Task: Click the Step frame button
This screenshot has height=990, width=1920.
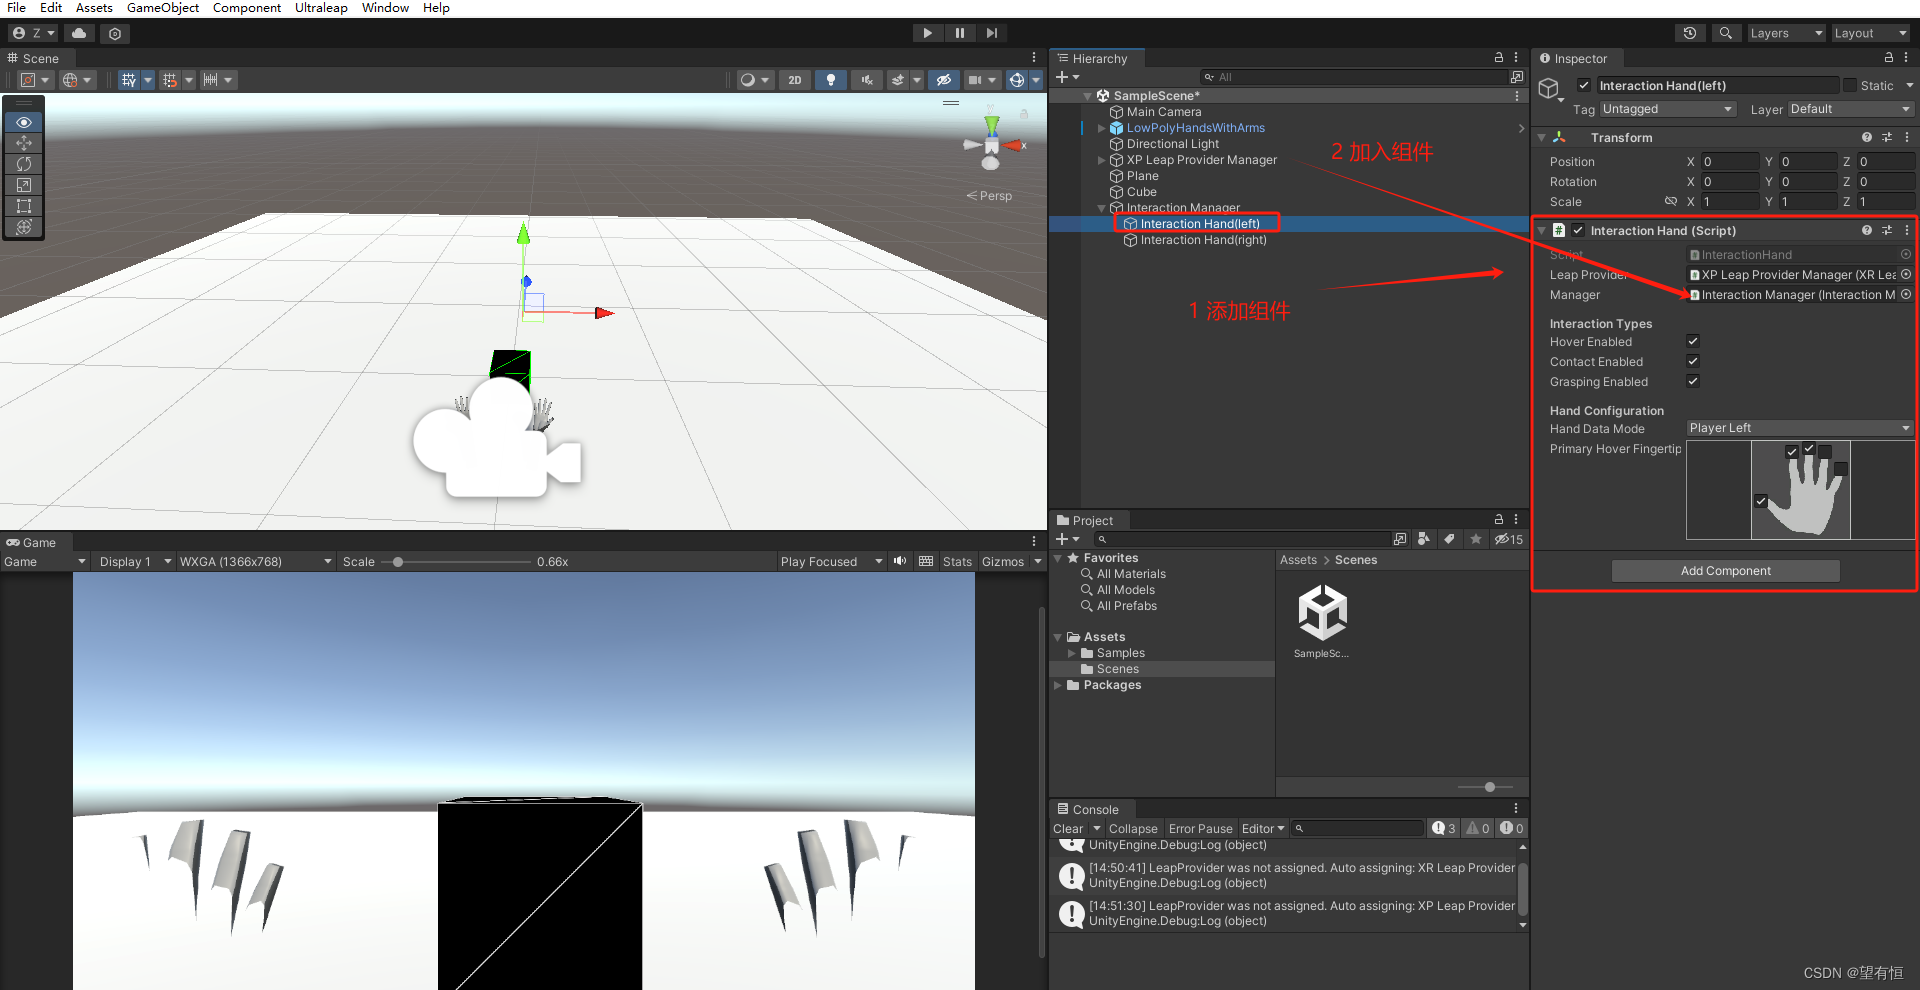Action: click(991, 33)
